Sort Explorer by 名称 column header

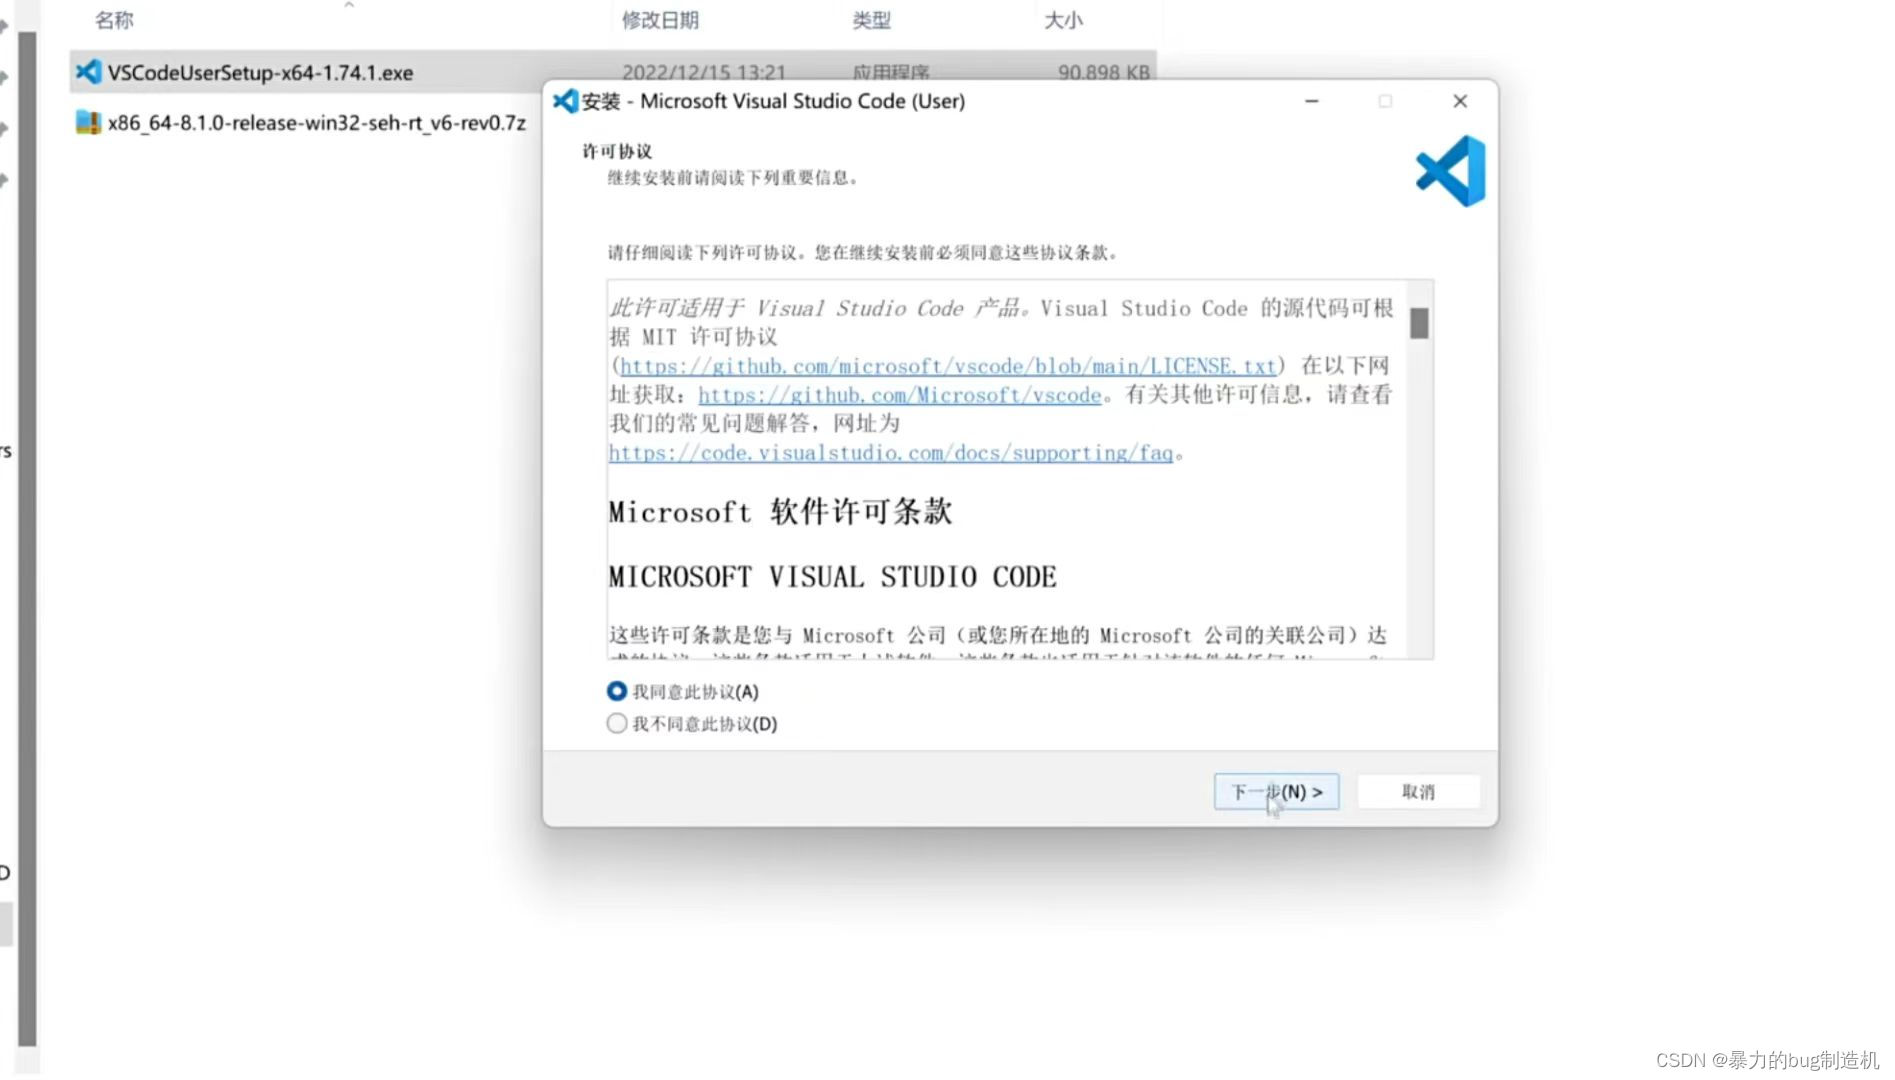coord(114,20)
